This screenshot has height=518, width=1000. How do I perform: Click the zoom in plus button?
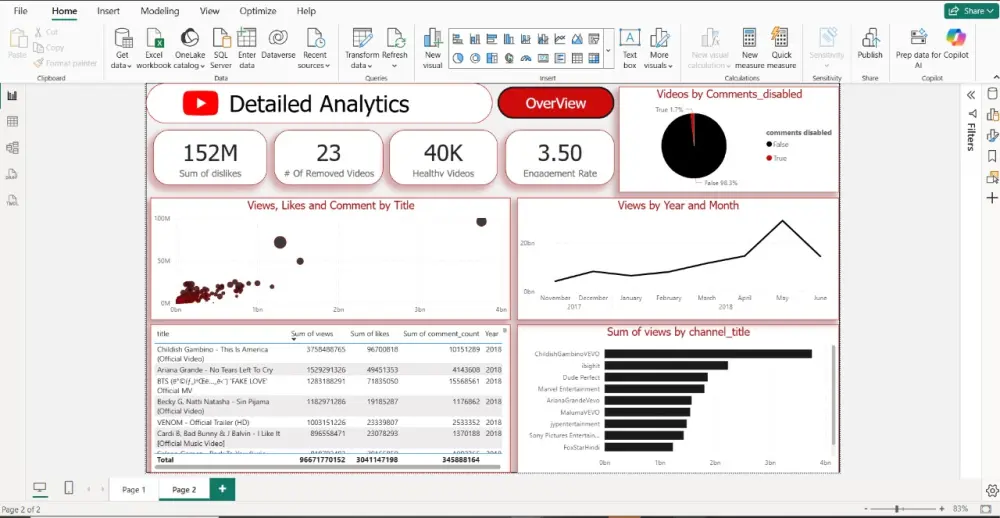944,509
